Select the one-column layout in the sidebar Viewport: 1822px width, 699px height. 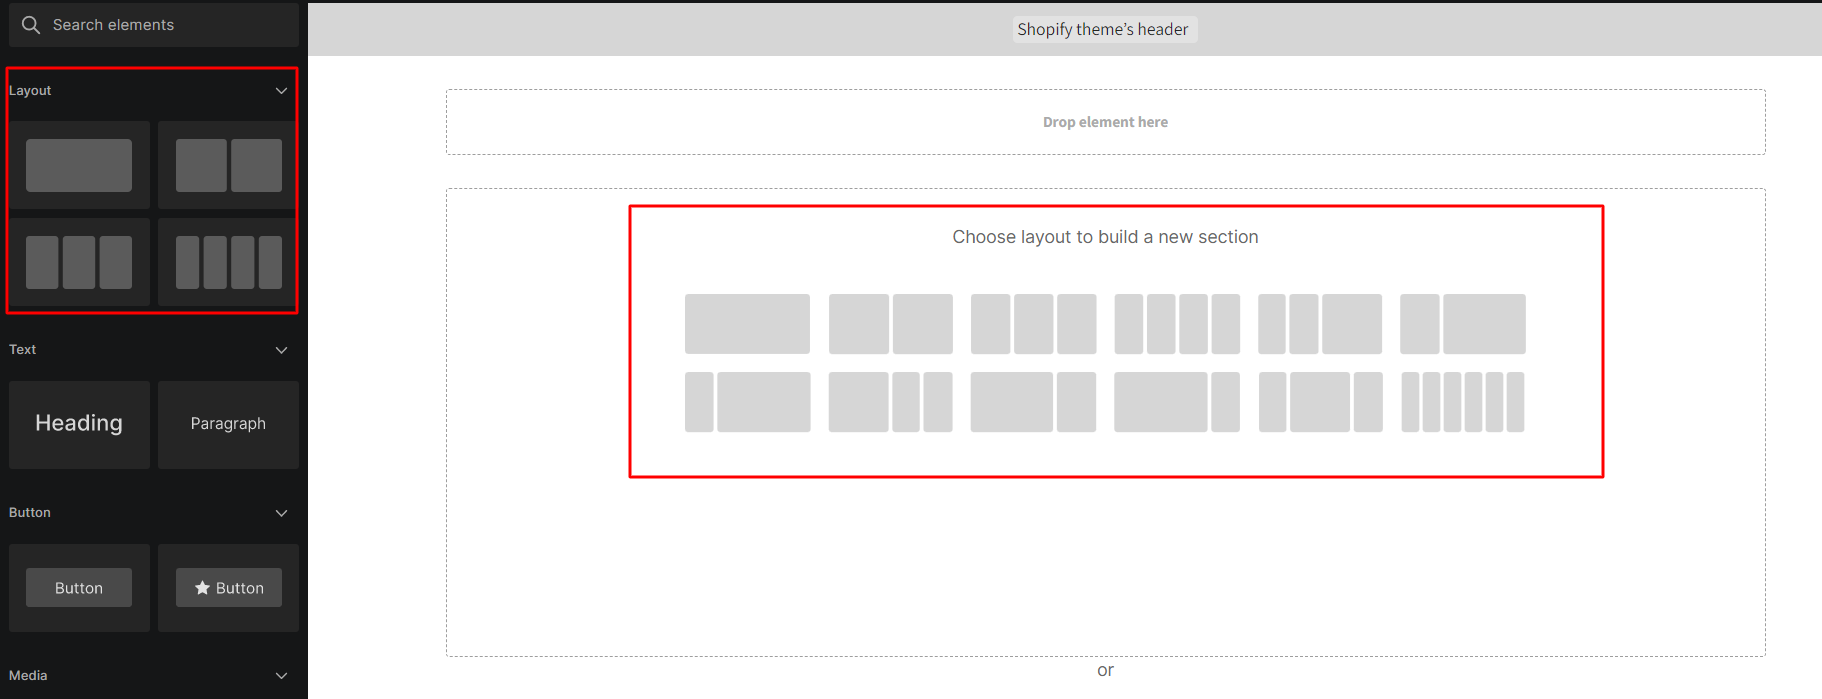(79, 165)
